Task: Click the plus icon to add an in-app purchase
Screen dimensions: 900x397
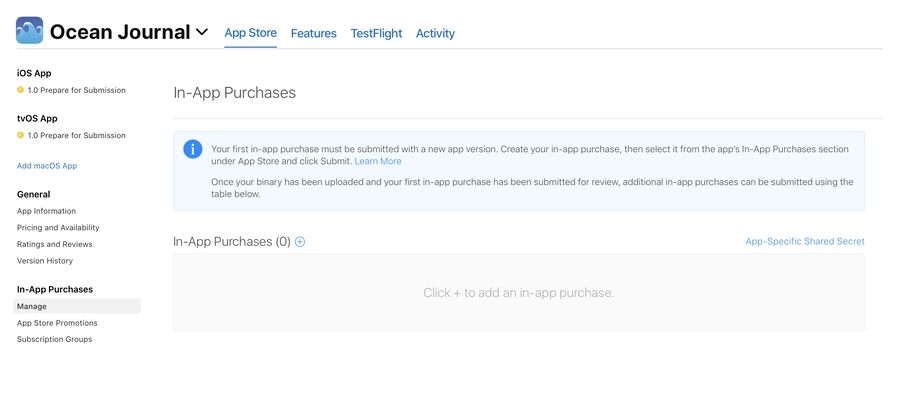Action: point(300,242)
